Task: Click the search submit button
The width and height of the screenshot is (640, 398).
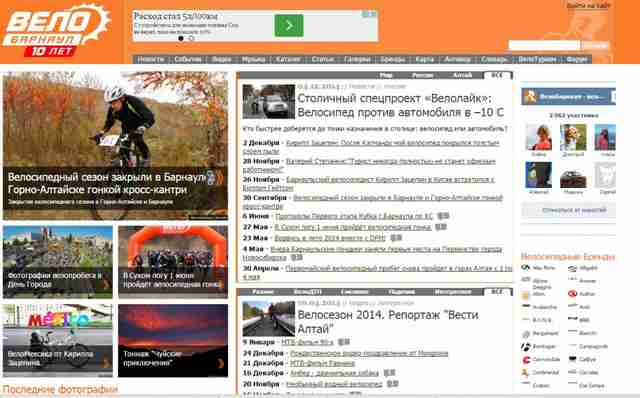Action: click(595, 45)
